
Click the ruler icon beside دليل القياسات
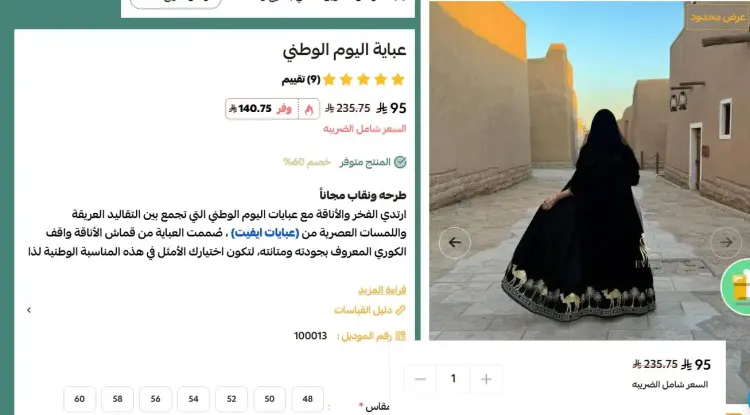tap(400, 310)
